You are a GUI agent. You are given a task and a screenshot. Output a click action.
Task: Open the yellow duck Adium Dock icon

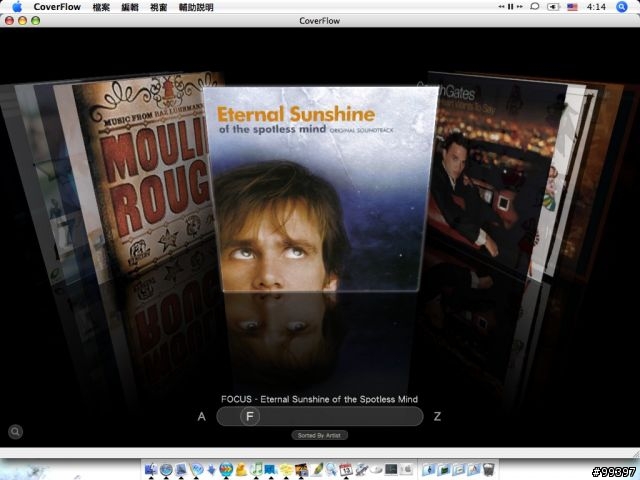click(x=241, y=469)
